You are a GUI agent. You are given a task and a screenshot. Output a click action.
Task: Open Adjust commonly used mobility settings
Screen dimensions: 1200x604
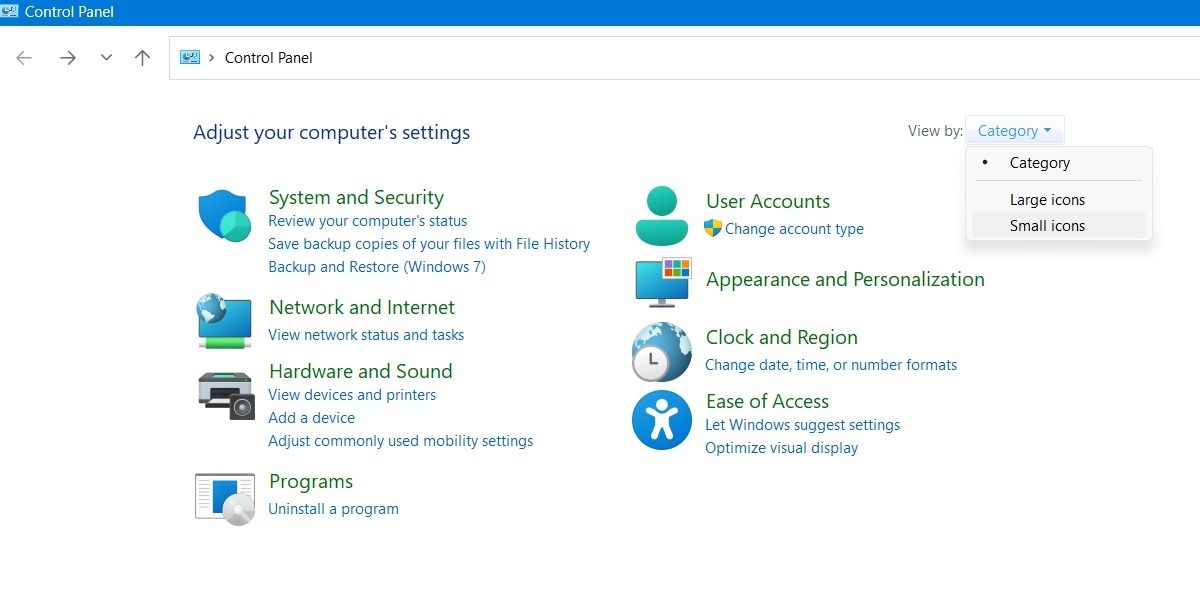tap(400, 440)
